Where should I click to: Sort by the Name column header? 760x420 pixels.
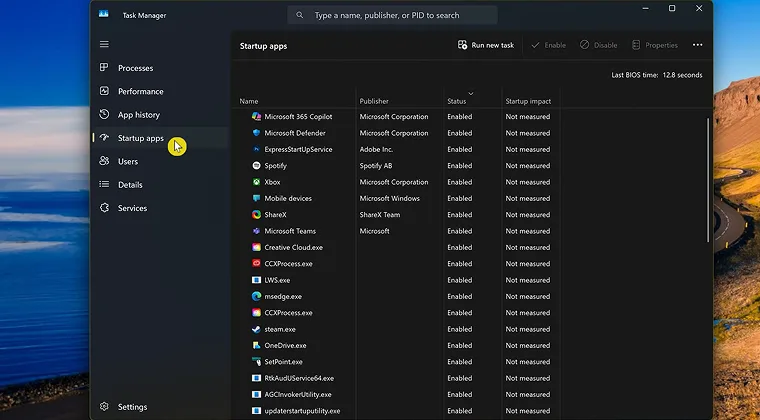[249, 101]
